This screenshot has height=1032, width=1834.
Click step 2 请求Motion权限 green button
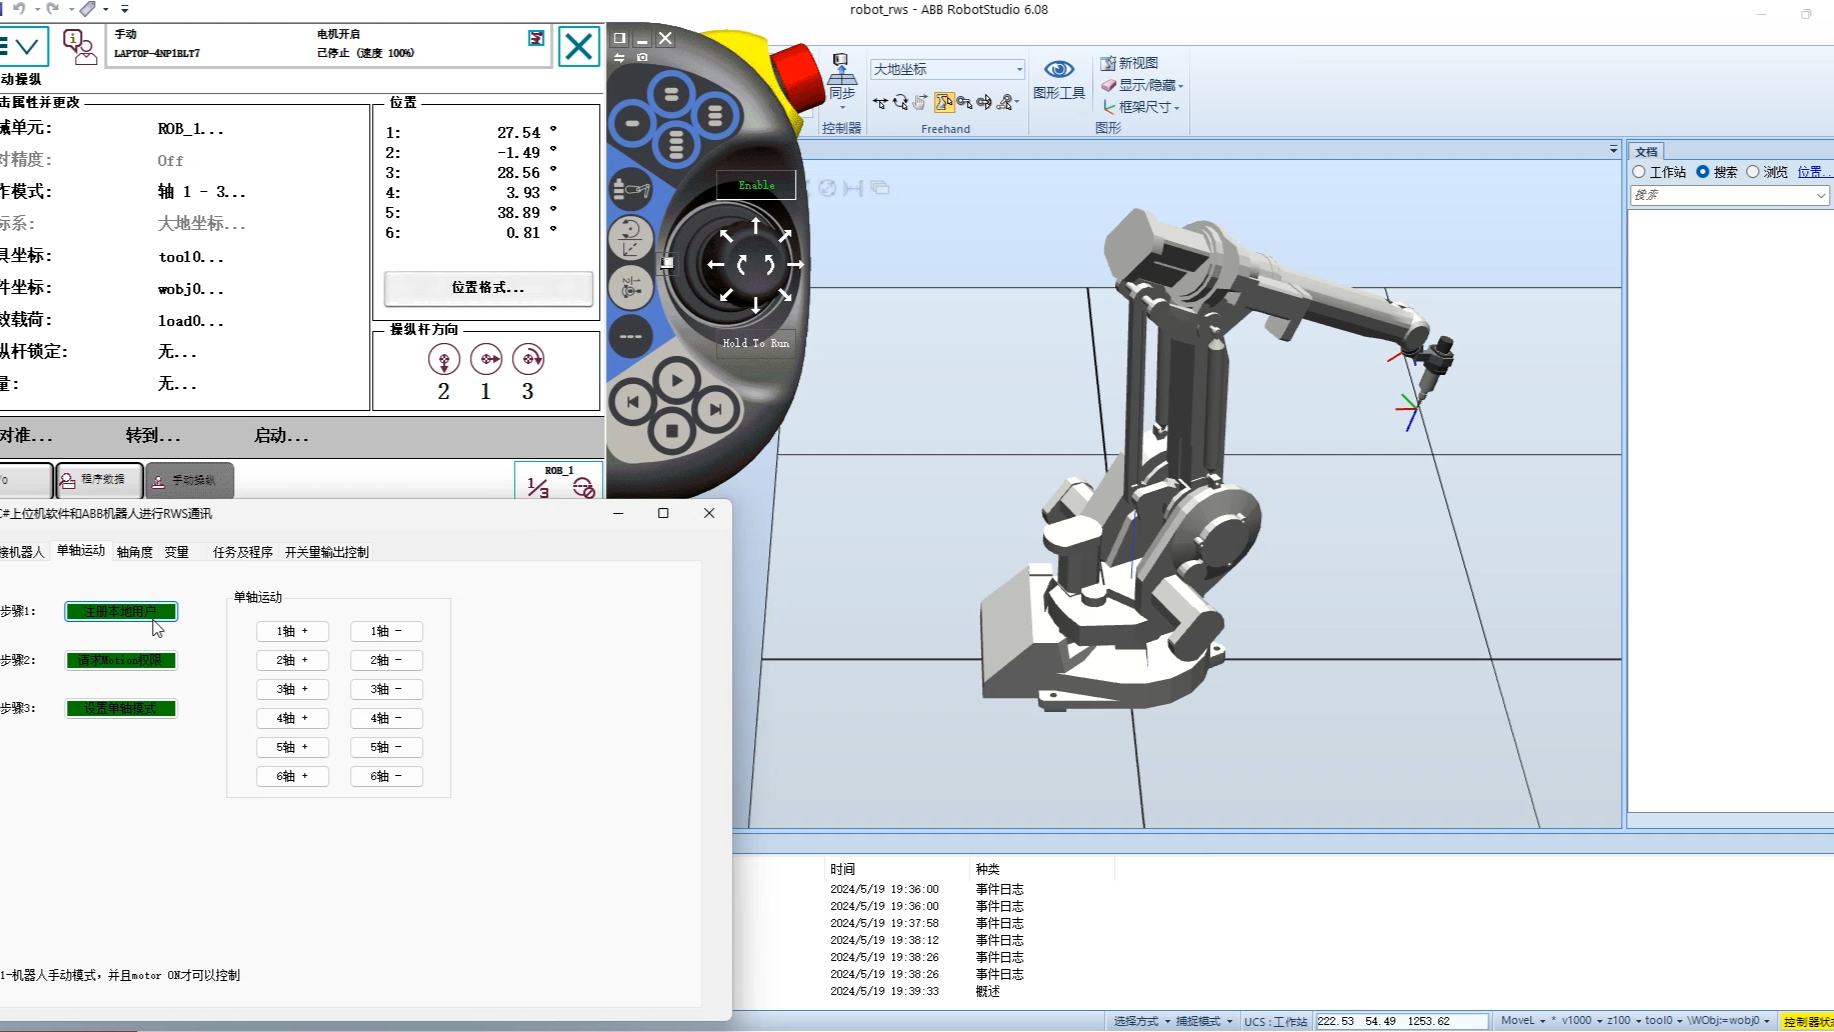pos(121,660)
